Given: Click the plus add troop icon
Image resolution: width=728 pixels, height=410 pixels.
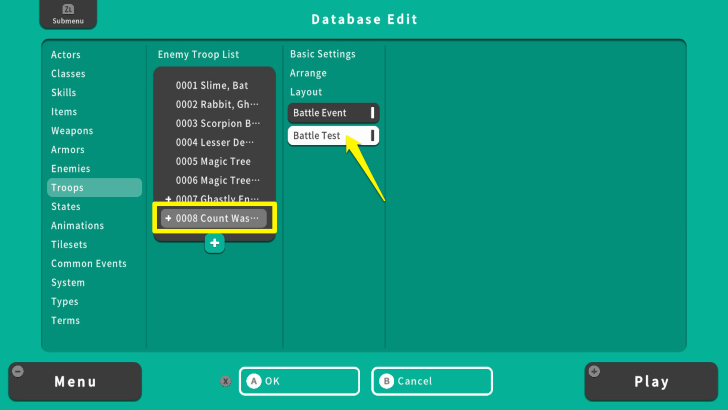Looking at the screenshot, I should tap(214, 243).
